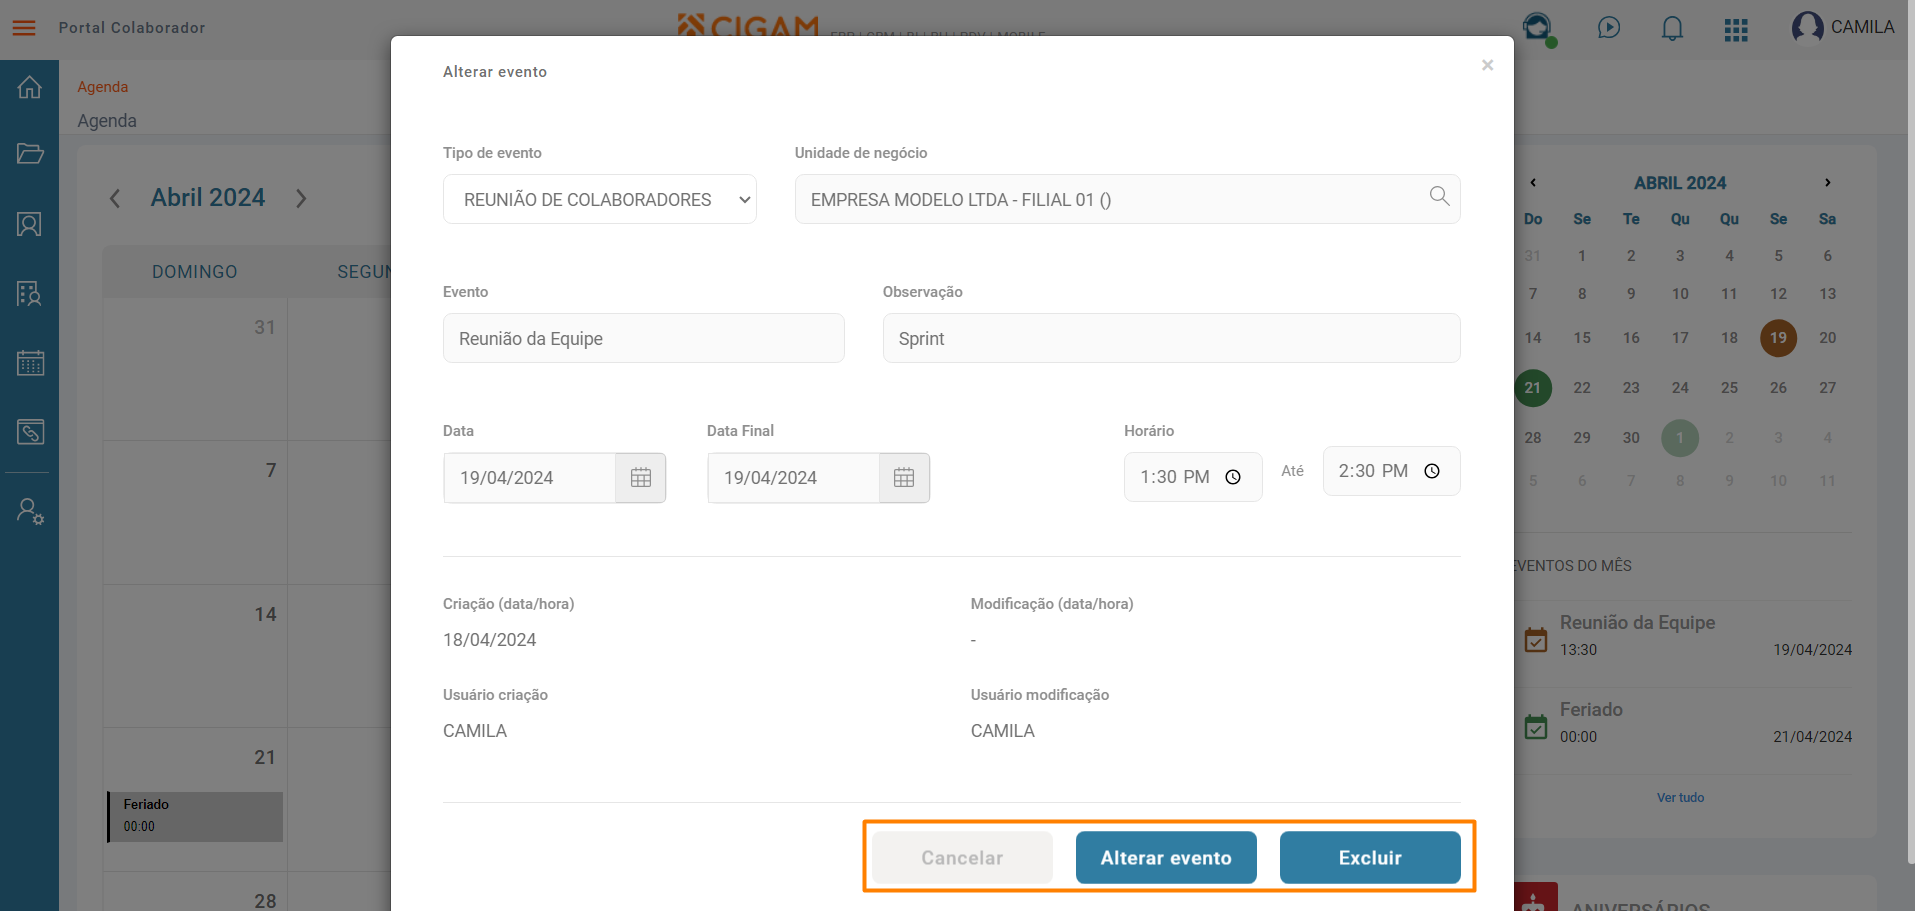The height and width of the screenshot is (911, 1915).
Task: Select day 30 in mini calendar
Action: (x=1631, y=438)
